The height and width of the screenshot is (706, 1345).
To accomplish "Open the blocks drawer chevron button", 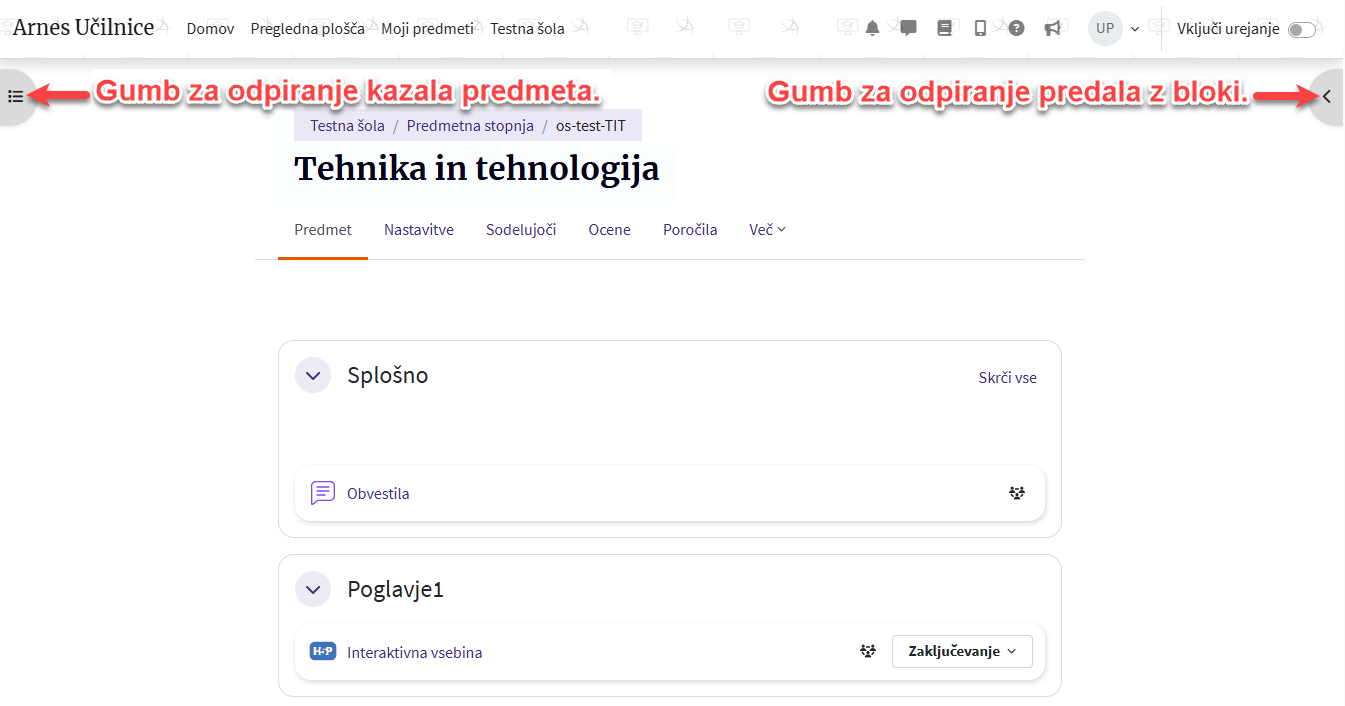I will 1327,97.
